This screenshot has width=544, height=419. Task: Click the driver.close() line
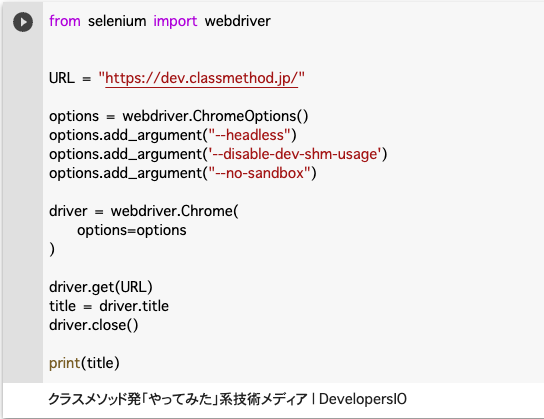pos(93,325)
